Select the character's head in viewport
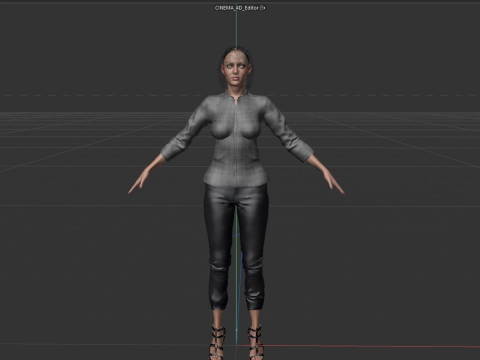Screen dimensions: 480x360 click(236, 67)
